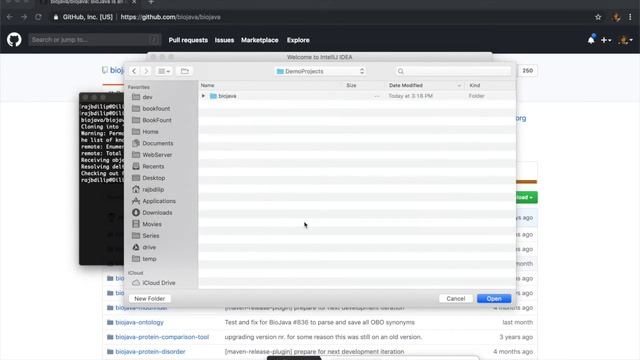This screenshot has height=360, width=640.
Task: Go forward in file dialog navigation
Action: coord(146,71)
